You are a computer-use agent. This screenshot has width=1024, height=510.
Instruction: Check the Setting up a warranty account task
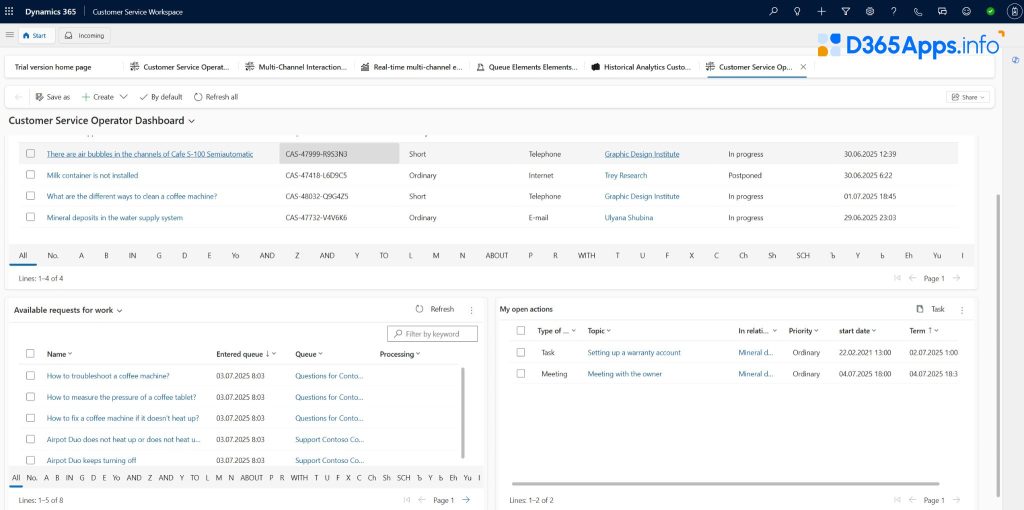[x=520, y=353]
